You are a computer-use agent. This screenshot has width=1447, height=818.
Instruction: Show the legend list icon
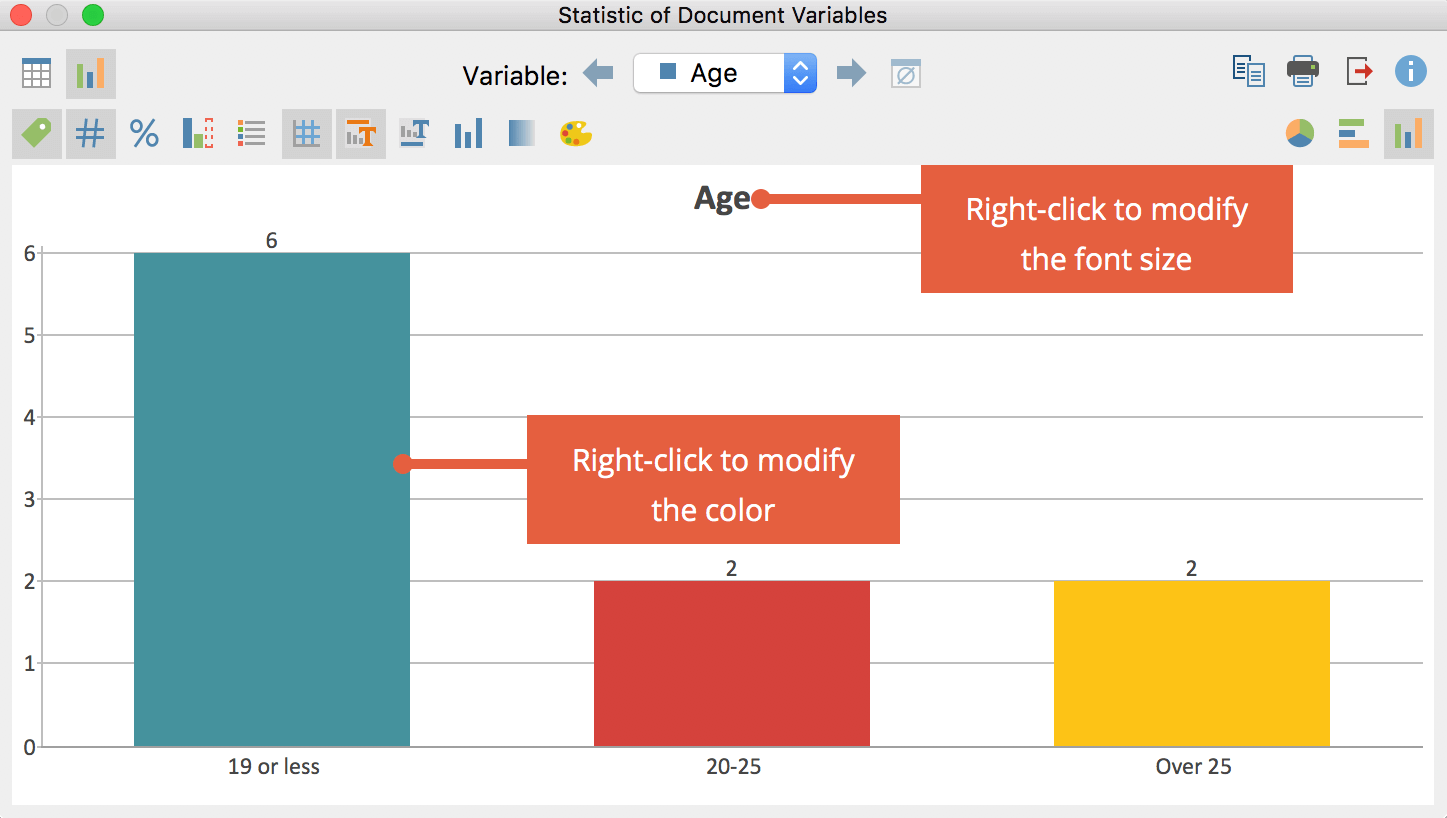(251, 134)
